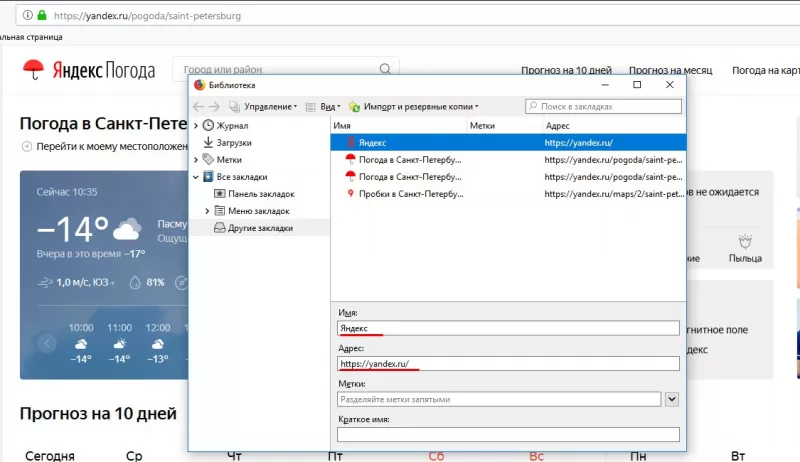This screenshot has height=462, width=800.
Task: Click the 10:00 hourly forecast entry
Action: 81,343
